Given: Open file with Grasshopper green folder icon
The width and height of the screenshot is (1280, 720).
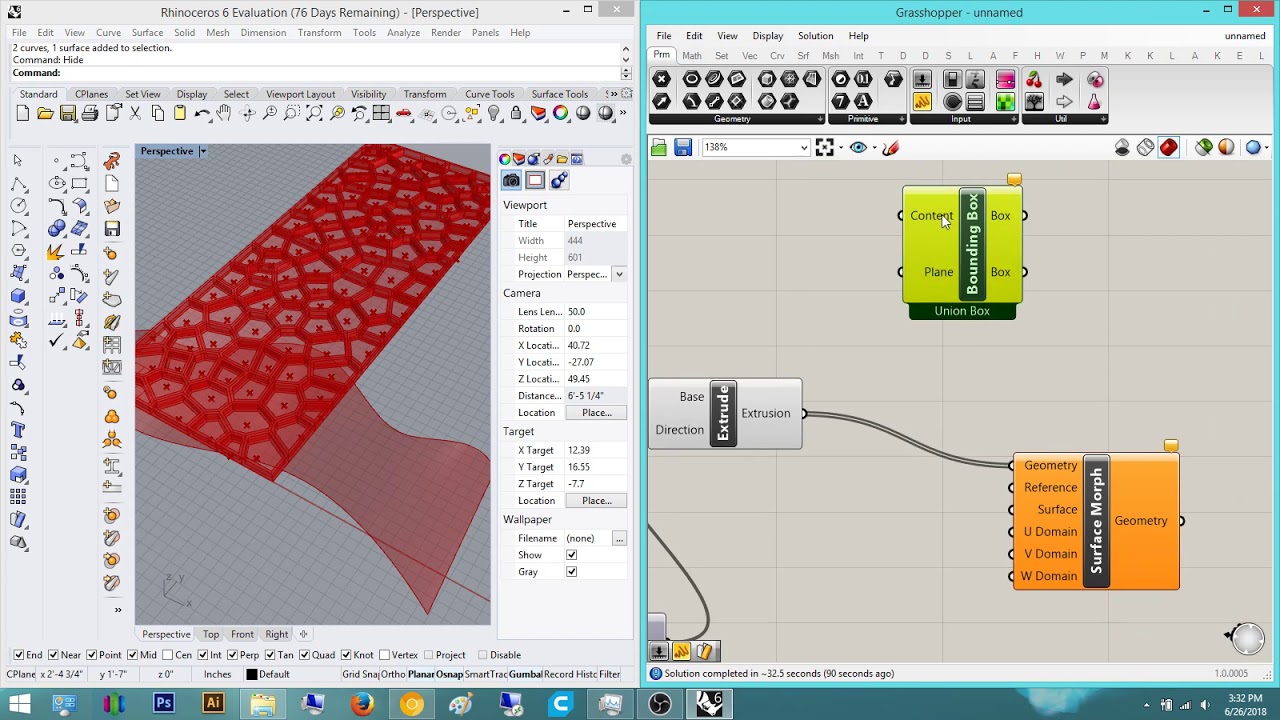Looking at the screenshot, I should (659, 148).
